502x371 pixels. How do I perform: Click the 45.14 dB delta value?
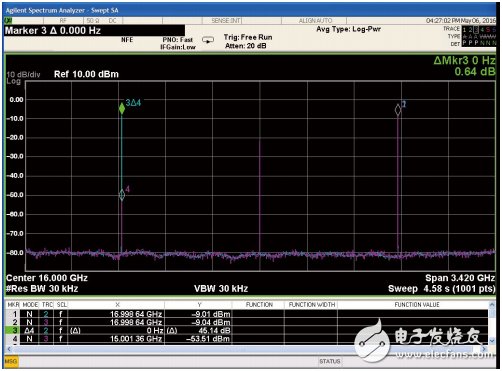[x=214, y=331]
